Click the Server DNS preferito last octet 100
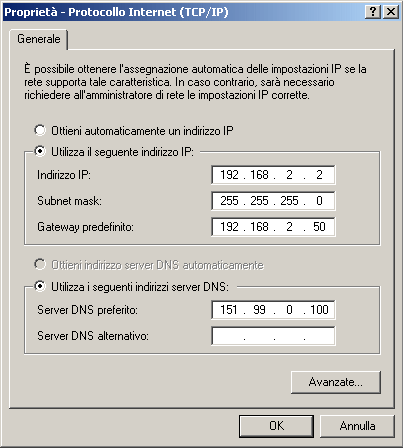403x448 pixels. (x=319, y=310)
